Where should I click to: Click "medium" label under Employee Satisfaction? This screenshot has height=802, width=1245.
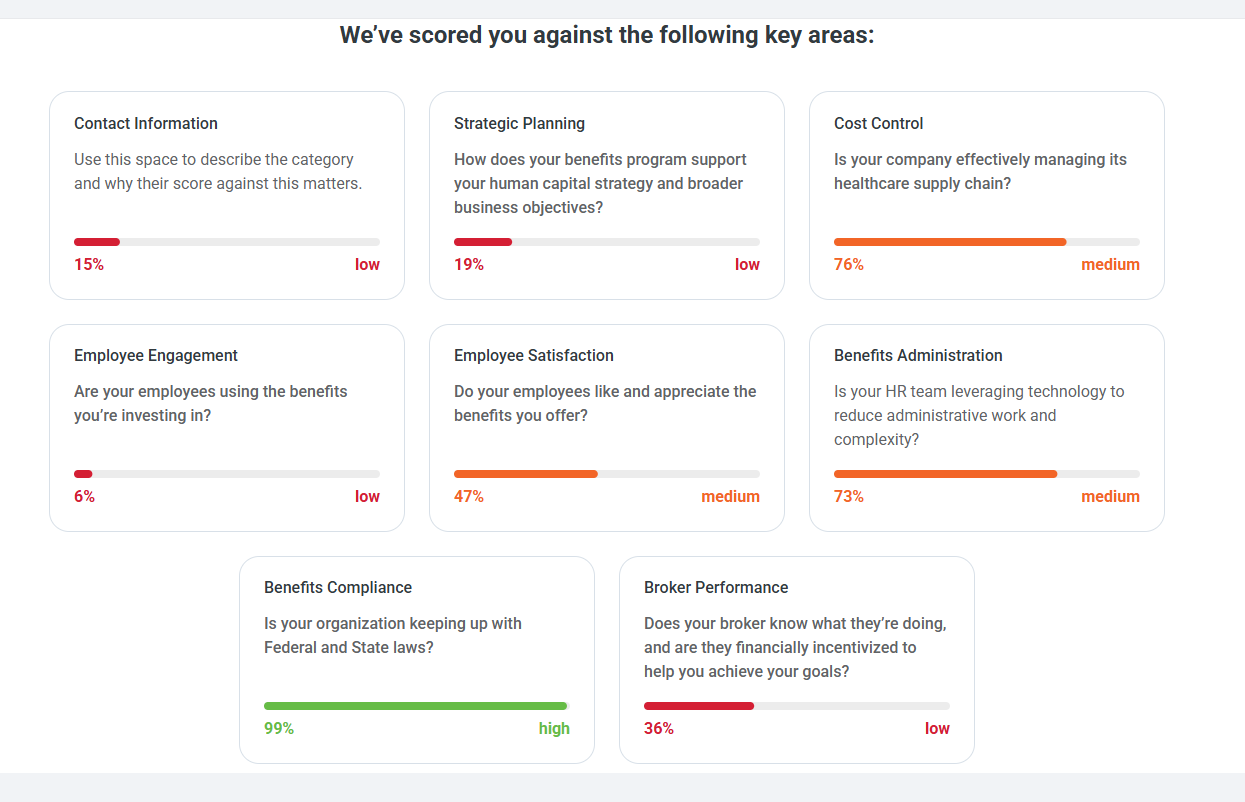point(730,497)
